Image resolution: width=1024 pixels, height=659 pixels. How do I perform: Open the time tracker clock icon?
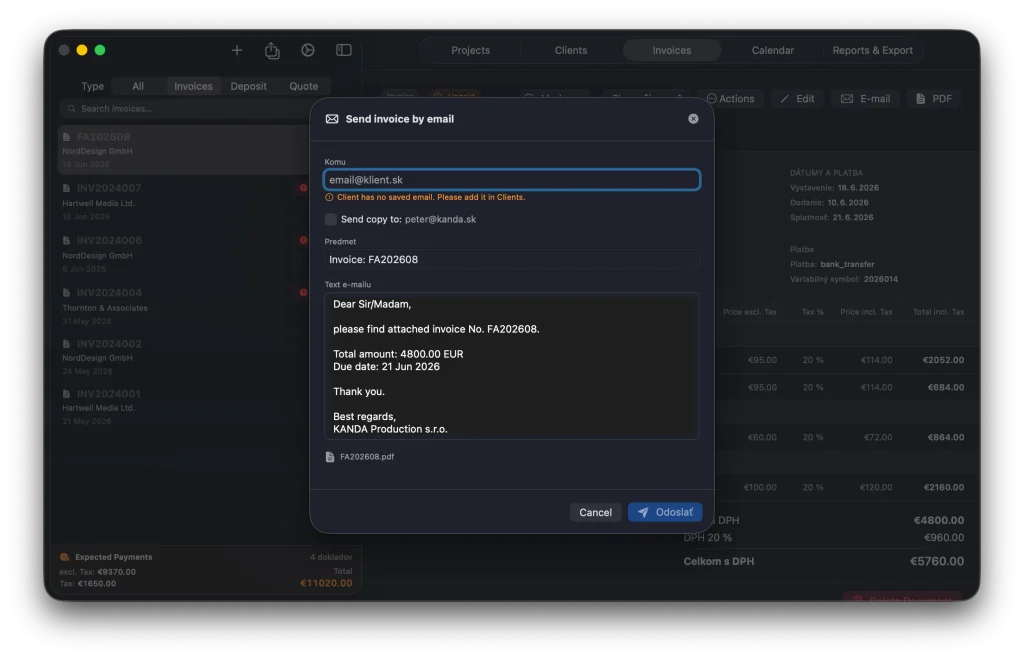(x=308, y=50)
